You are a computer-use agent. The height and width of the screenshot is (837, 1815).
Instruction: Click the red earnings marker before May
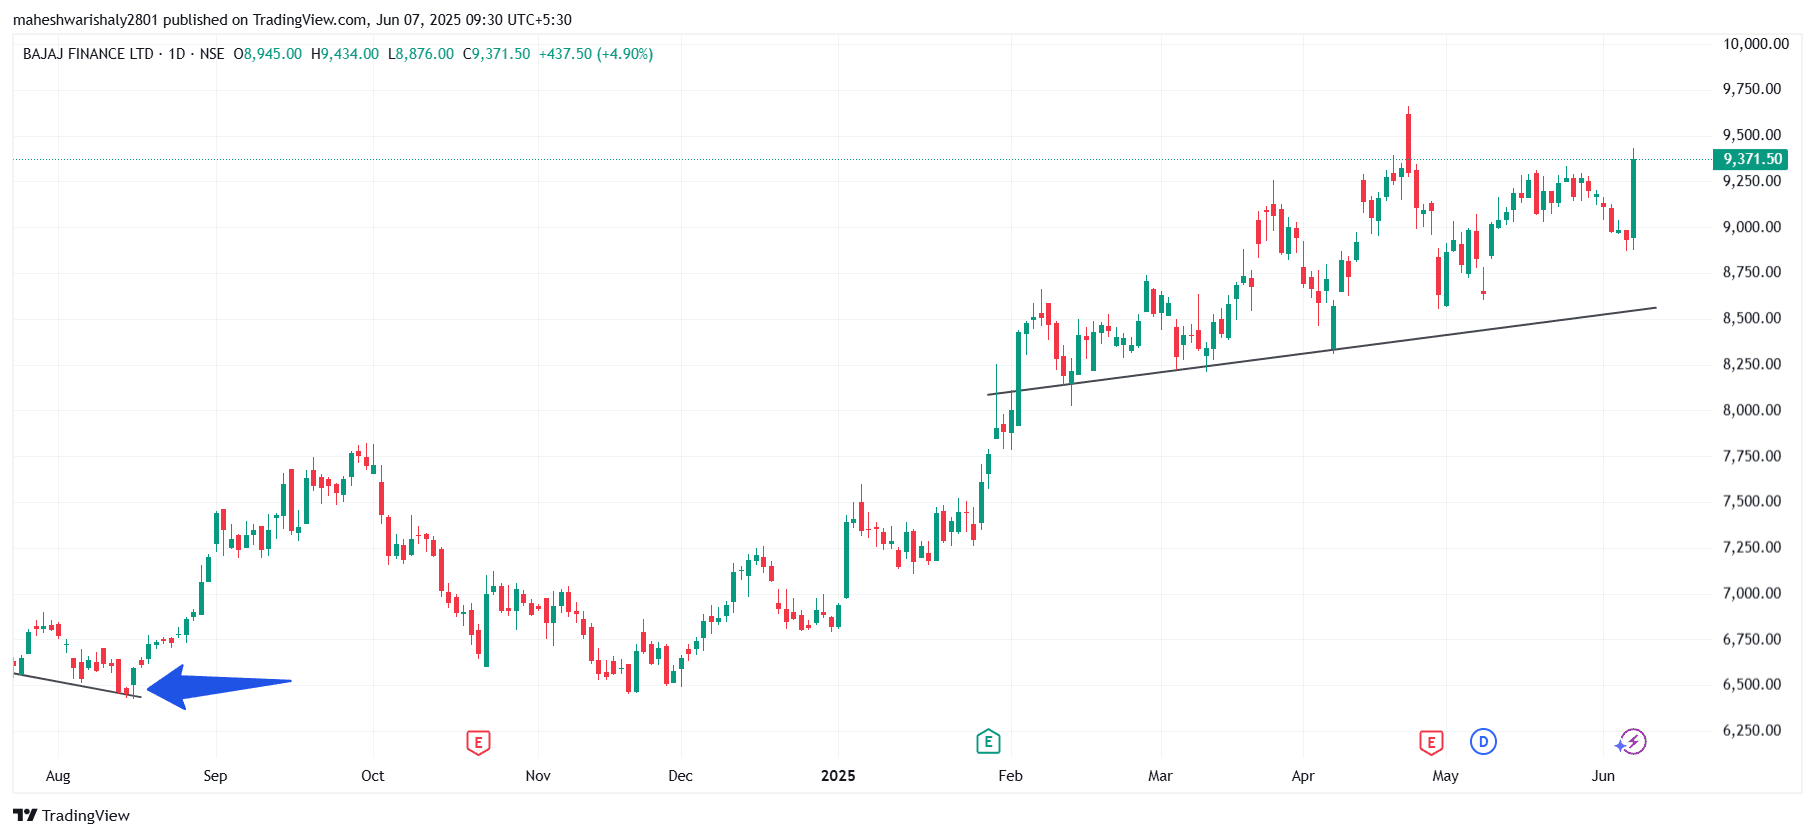point(1431,742)
